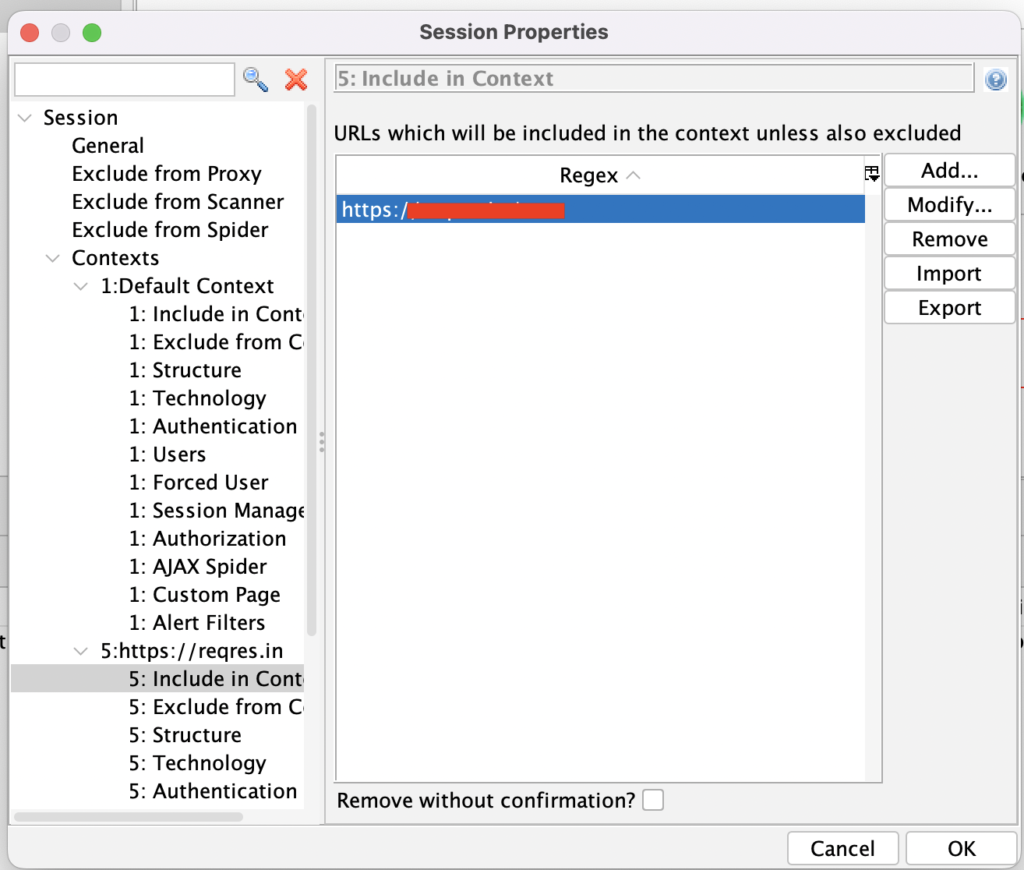Toggle Remove without confirmation checkbox
The image size is (1024, 870).
[652, 799]
